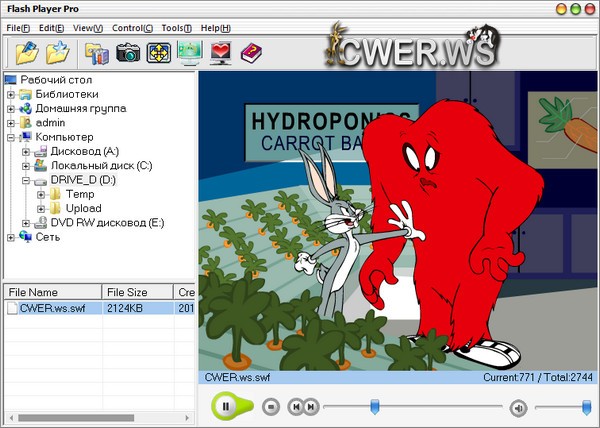Viewport: 600px width, 428px height.
Task: Open help via the question-mark book icon
Action: click(250, 53)
